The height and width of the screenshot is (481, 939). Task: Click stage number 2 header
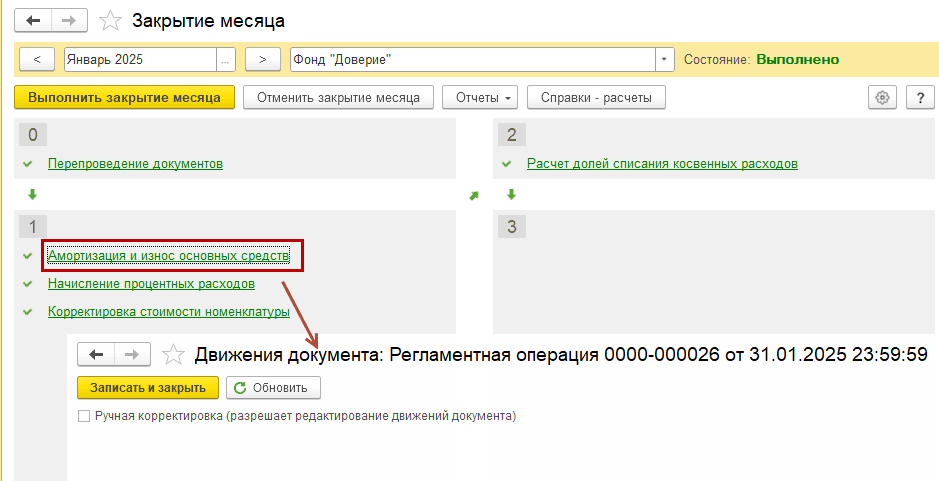(511, 135)
